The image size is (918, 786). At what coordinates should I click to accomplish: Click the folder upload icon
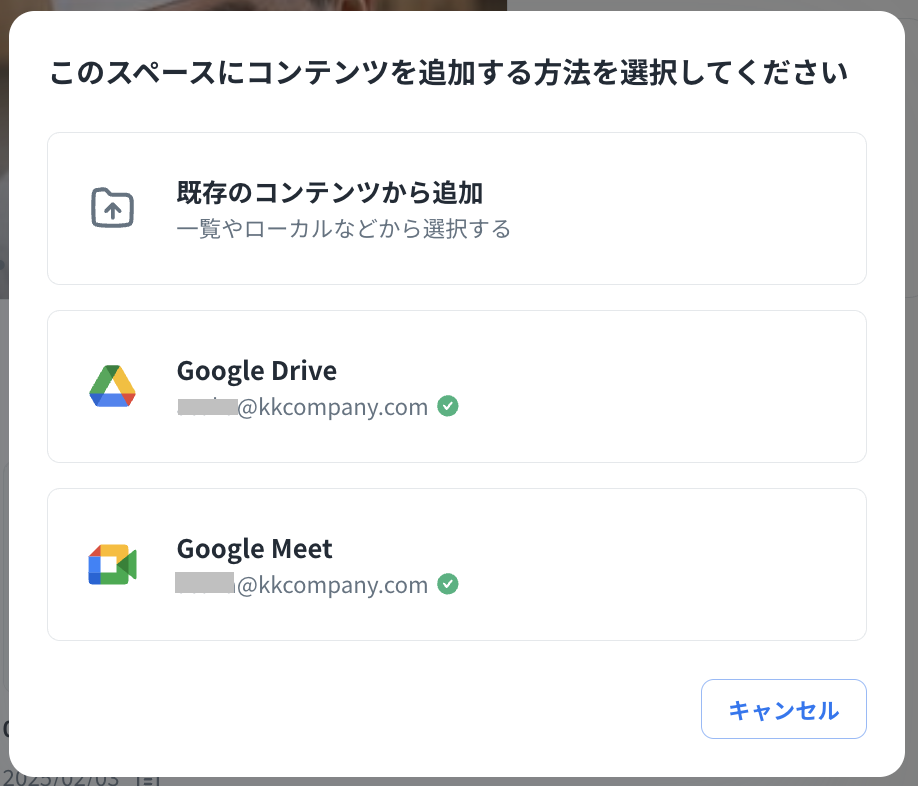coord(112,208)
